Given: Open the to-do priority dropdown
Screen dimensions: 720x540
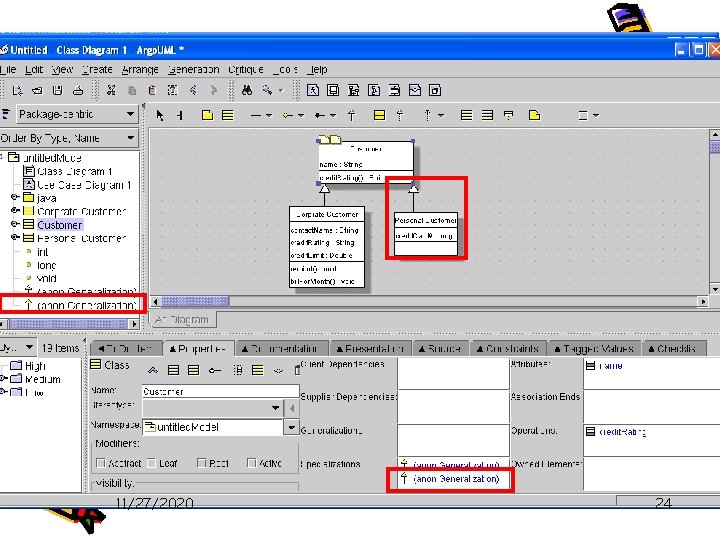Looking at the screenshot, I should point(29,347).
